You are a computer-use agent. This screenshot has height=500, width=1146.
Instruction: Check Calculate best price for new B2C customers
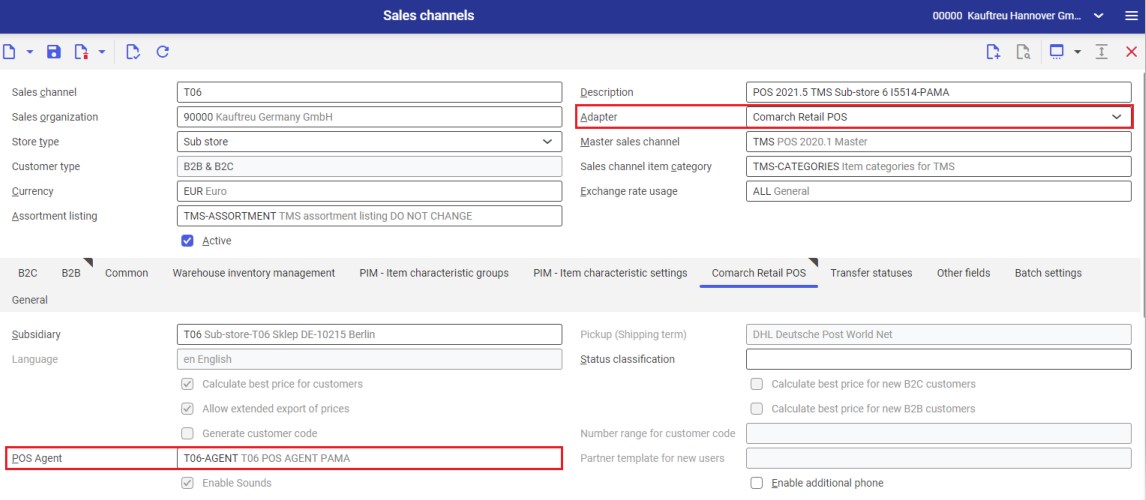(x=757, y=384)
